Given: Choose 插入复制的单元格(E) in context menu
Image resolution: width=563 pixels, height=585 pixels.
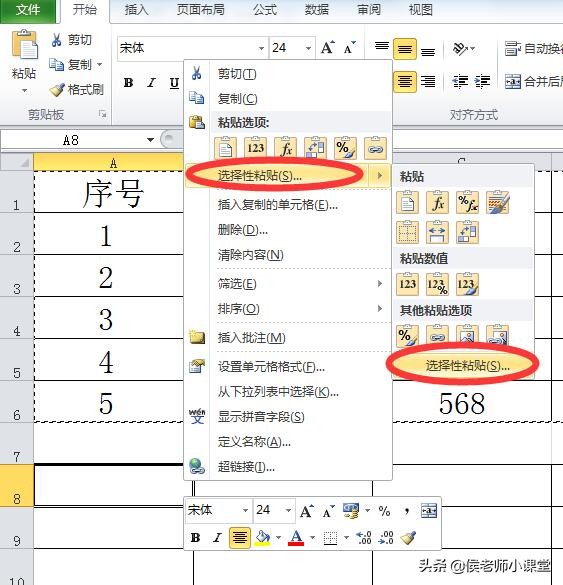Looking at the screenshot, I should tap(288, 204).
